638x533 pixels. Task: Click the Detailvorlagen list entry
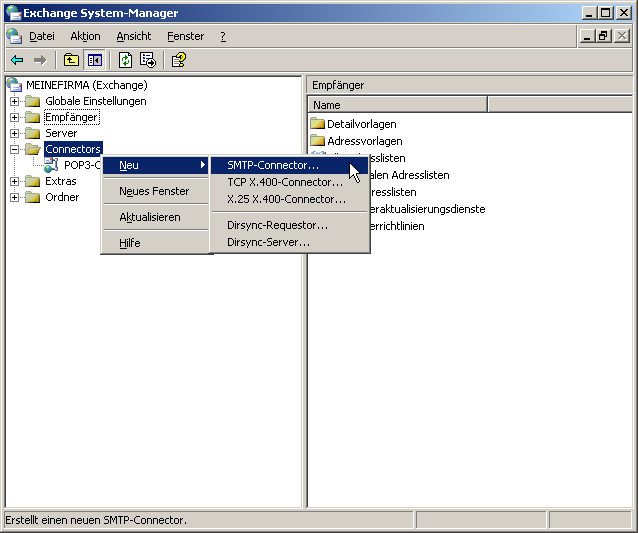361,124
